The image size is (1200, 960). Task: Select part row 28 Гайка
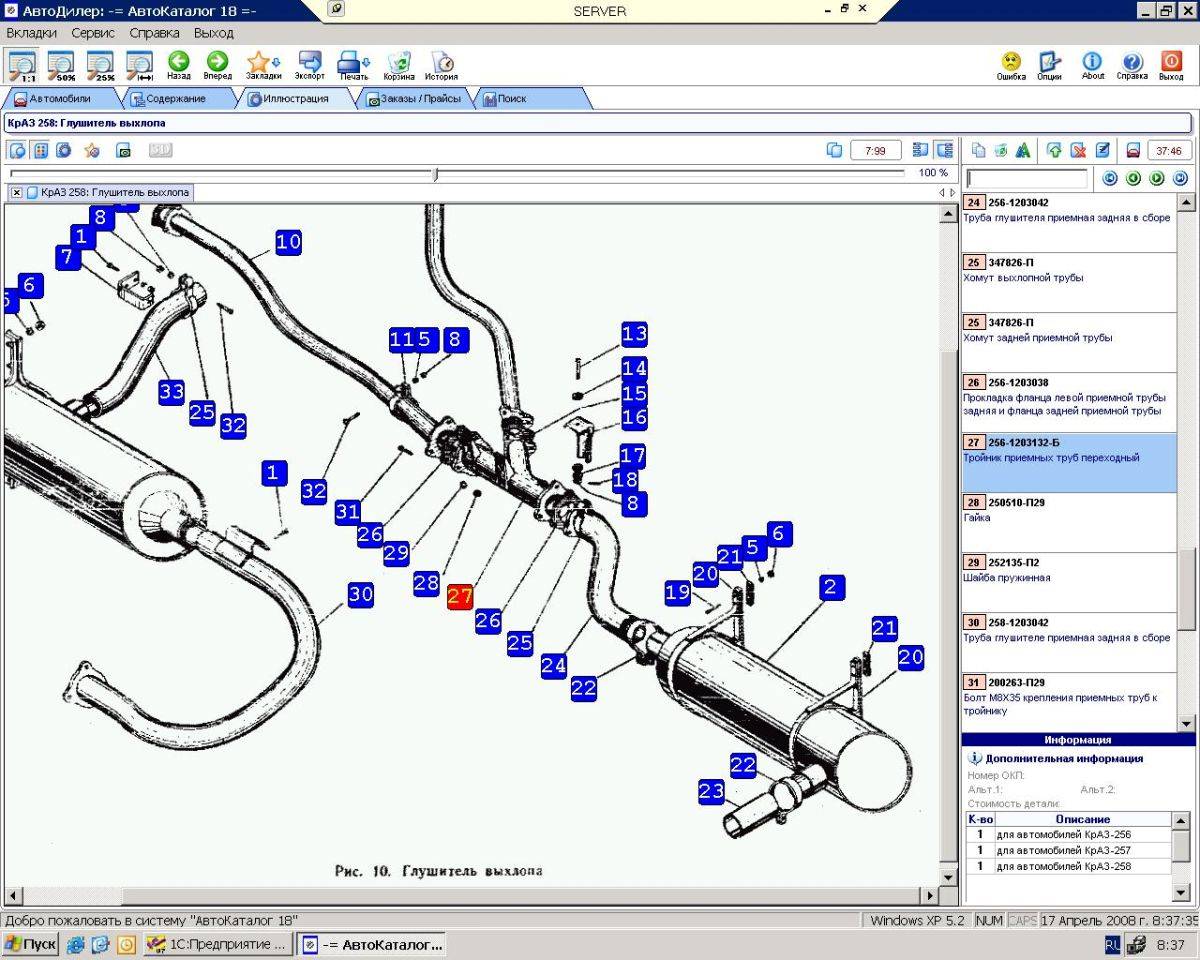[1069, 522]
